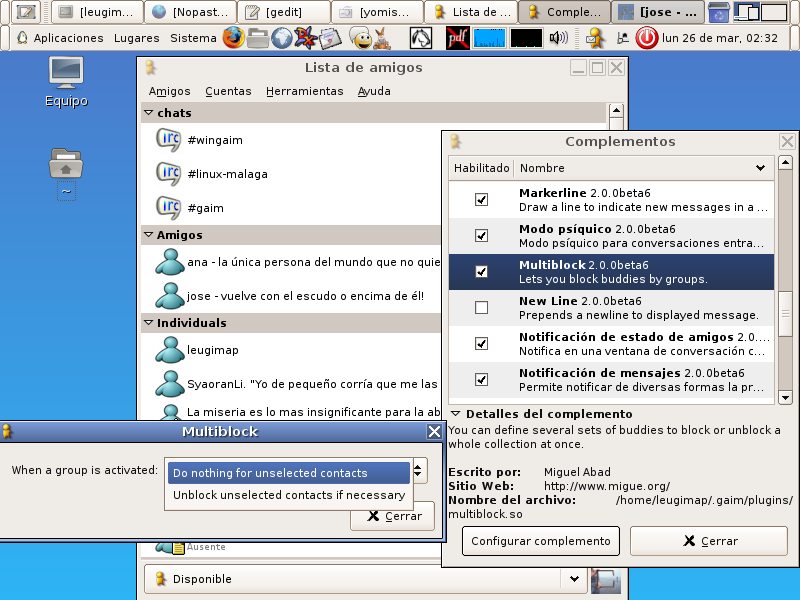Enable the New Line plugin checkbox
The height and width of the screenshot is (600, 800).
tap(481, 308)
